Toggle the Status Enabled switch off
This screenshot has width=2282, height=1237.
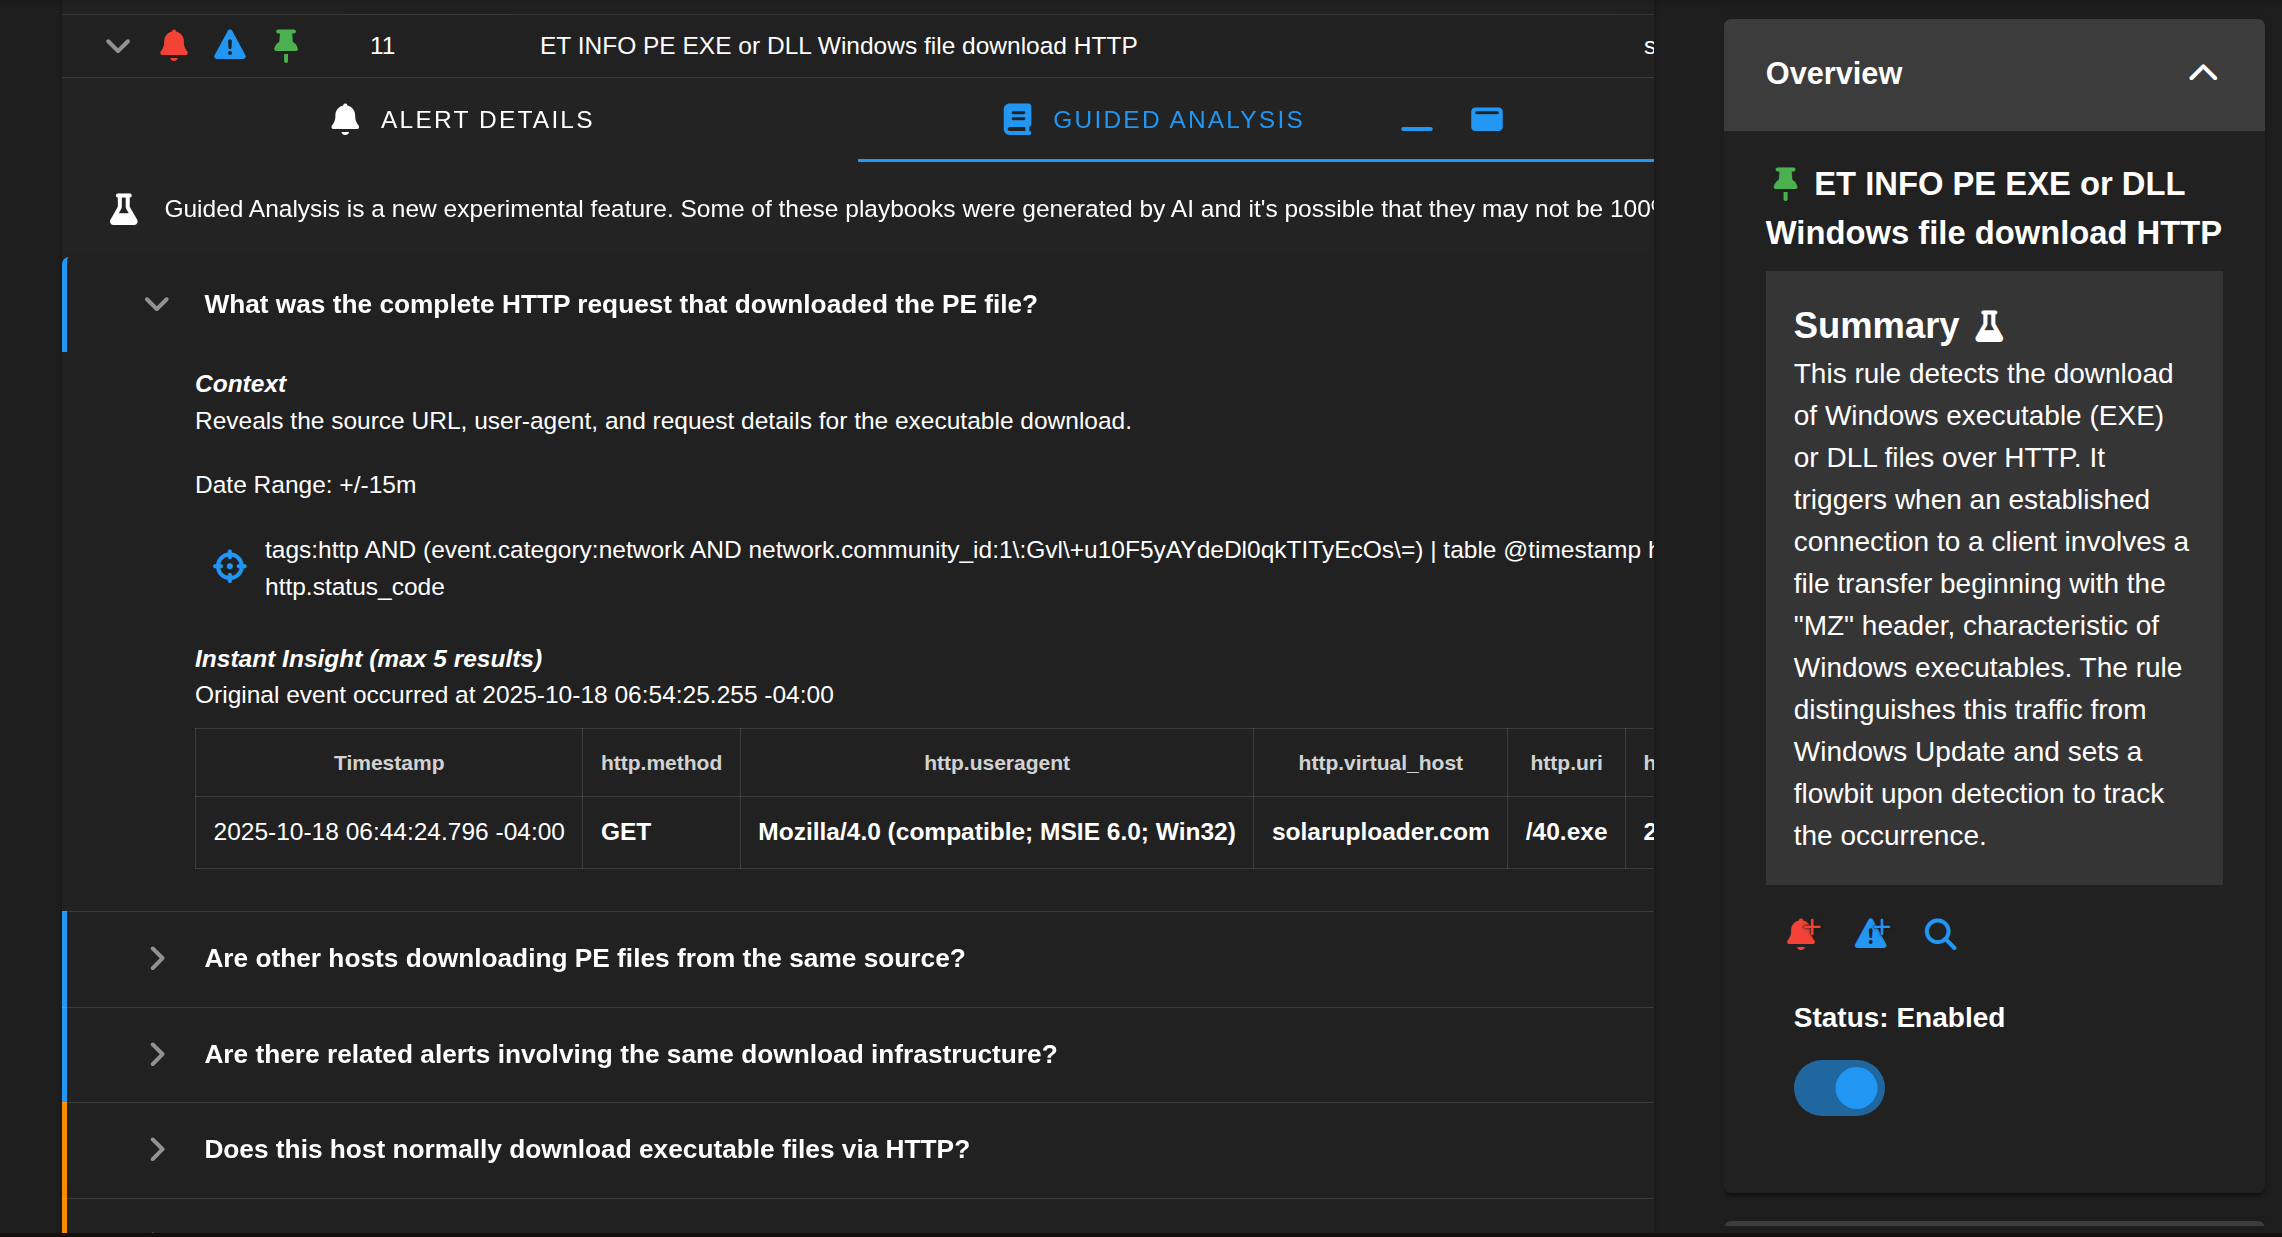[x=1838, y=1088]
